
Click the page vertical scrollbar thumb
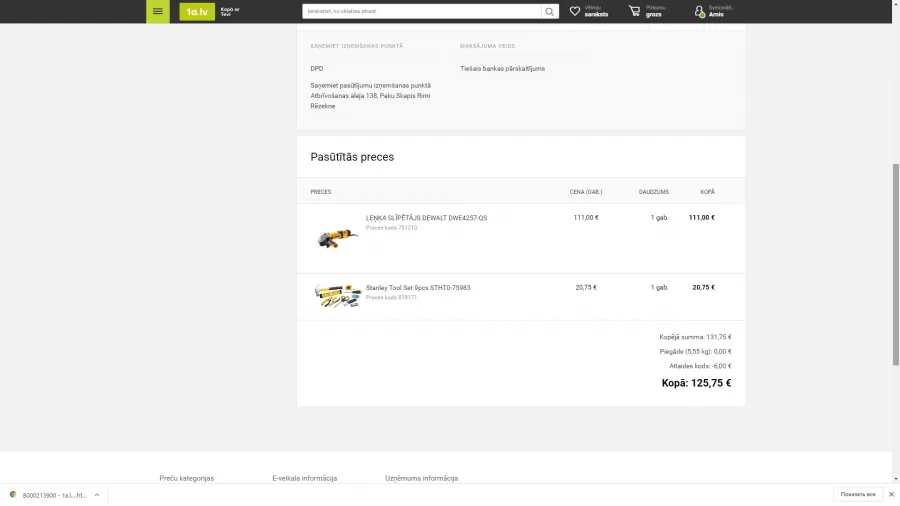895,264
